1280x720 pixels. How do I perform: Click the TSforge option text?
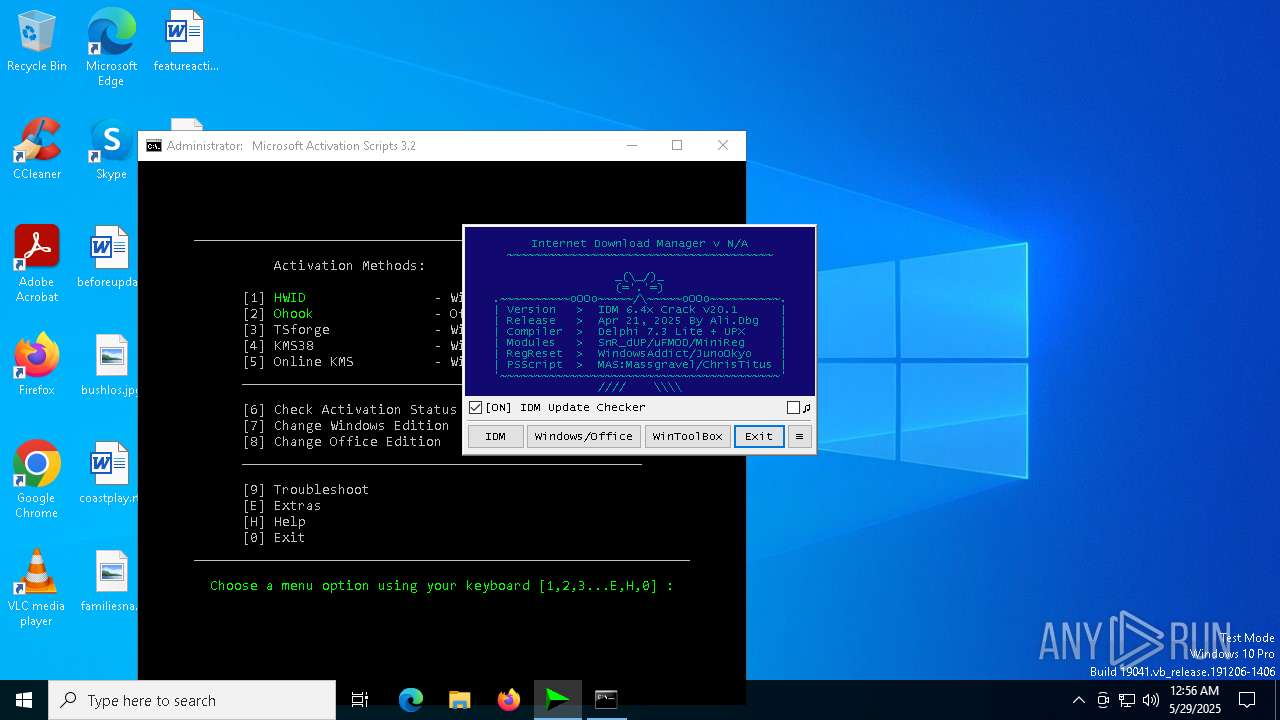[301, 330]
